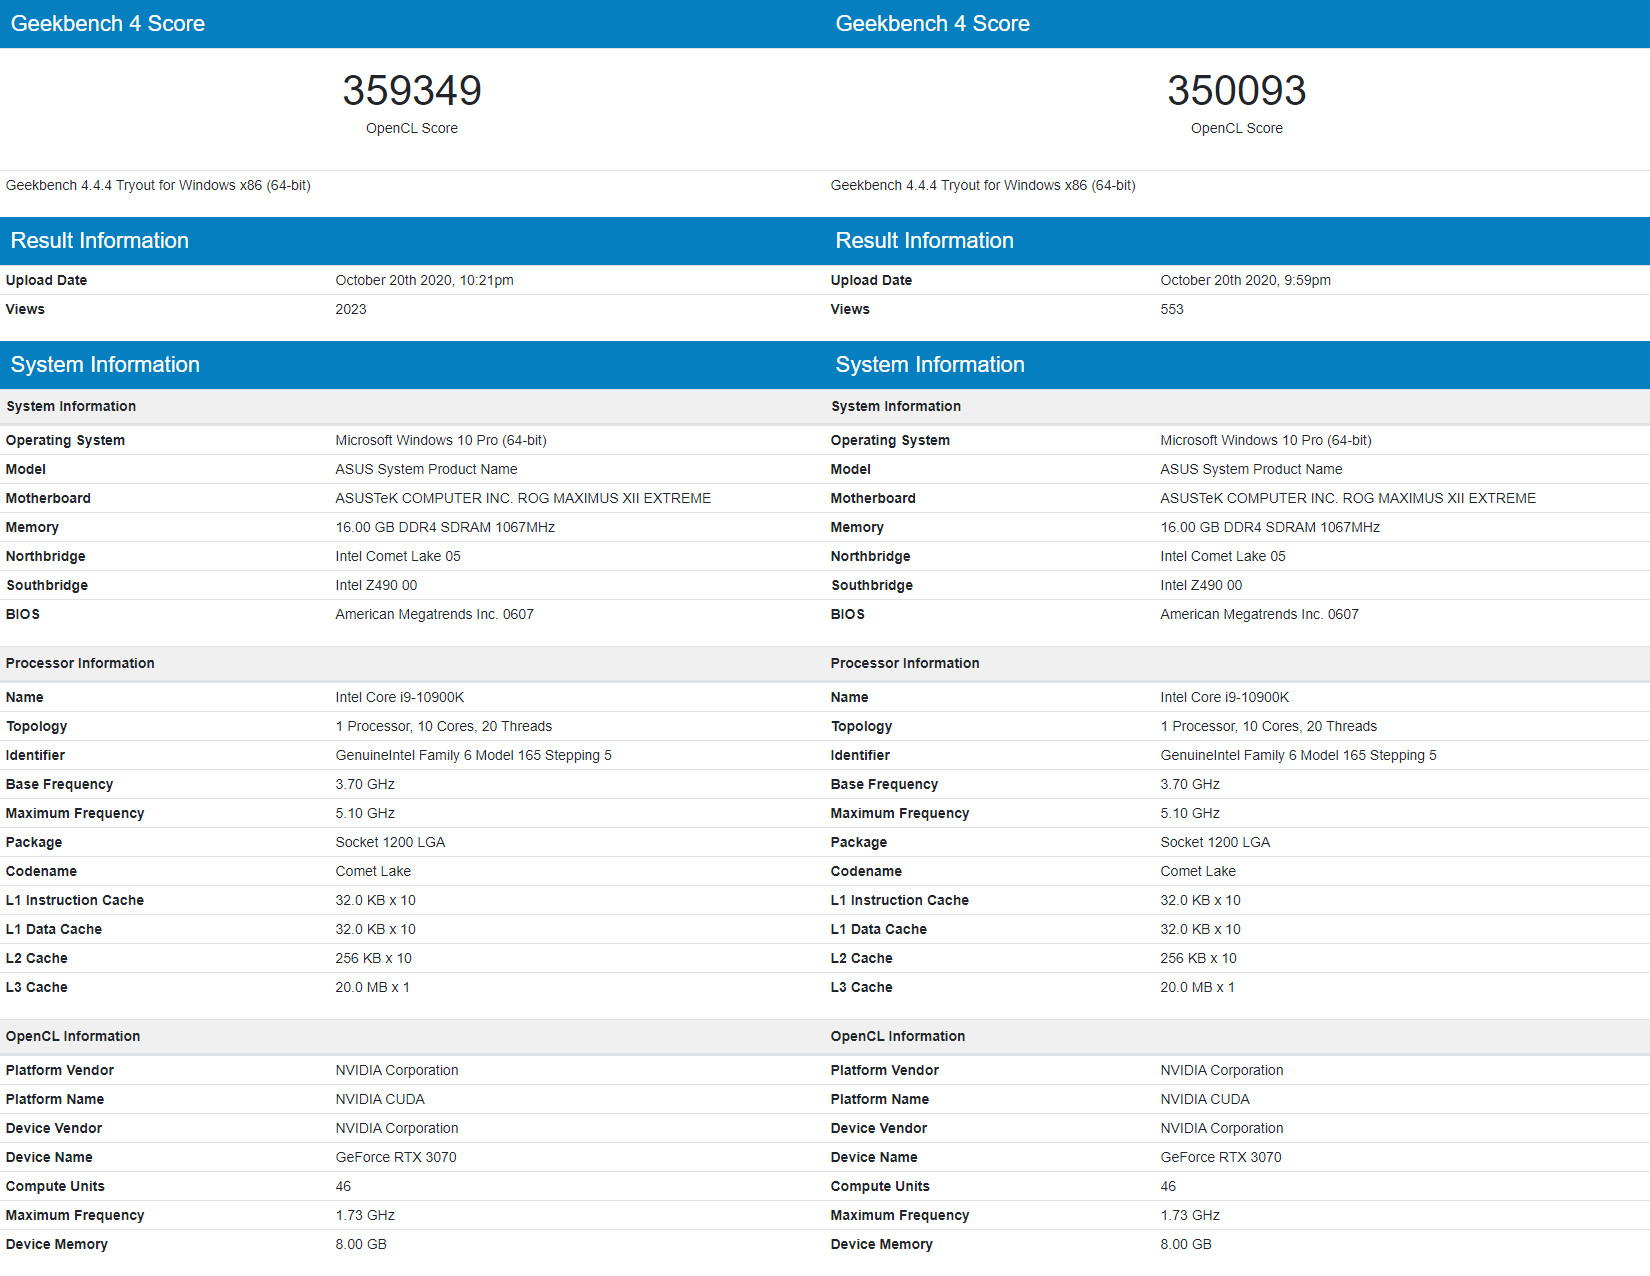Click right 'Microsoft Windows 10 Pro (64-bit)' value

pos(1266,440)
